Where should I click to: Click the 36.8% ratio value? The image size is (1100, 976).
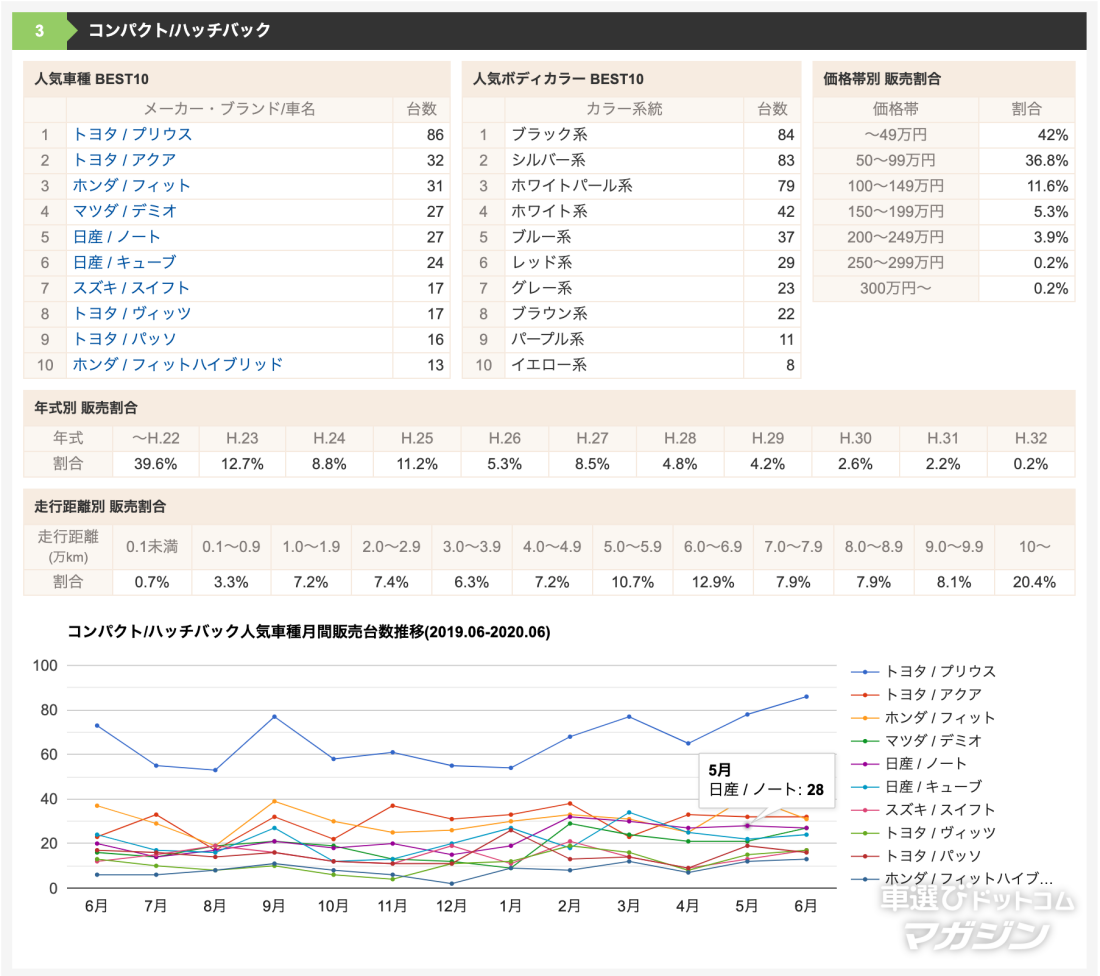pyautogui.click(x=1047, y=160)
